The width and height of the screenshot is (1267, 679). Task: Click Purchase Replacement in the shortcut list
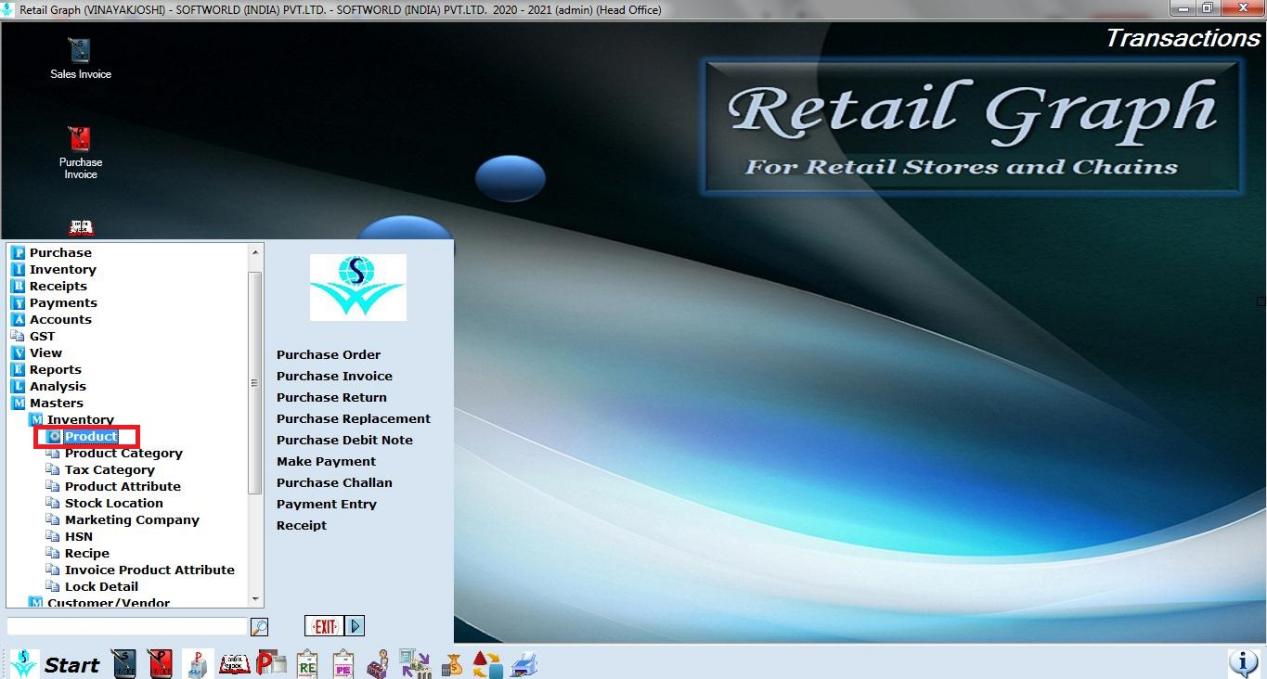[x=353, y=419]
